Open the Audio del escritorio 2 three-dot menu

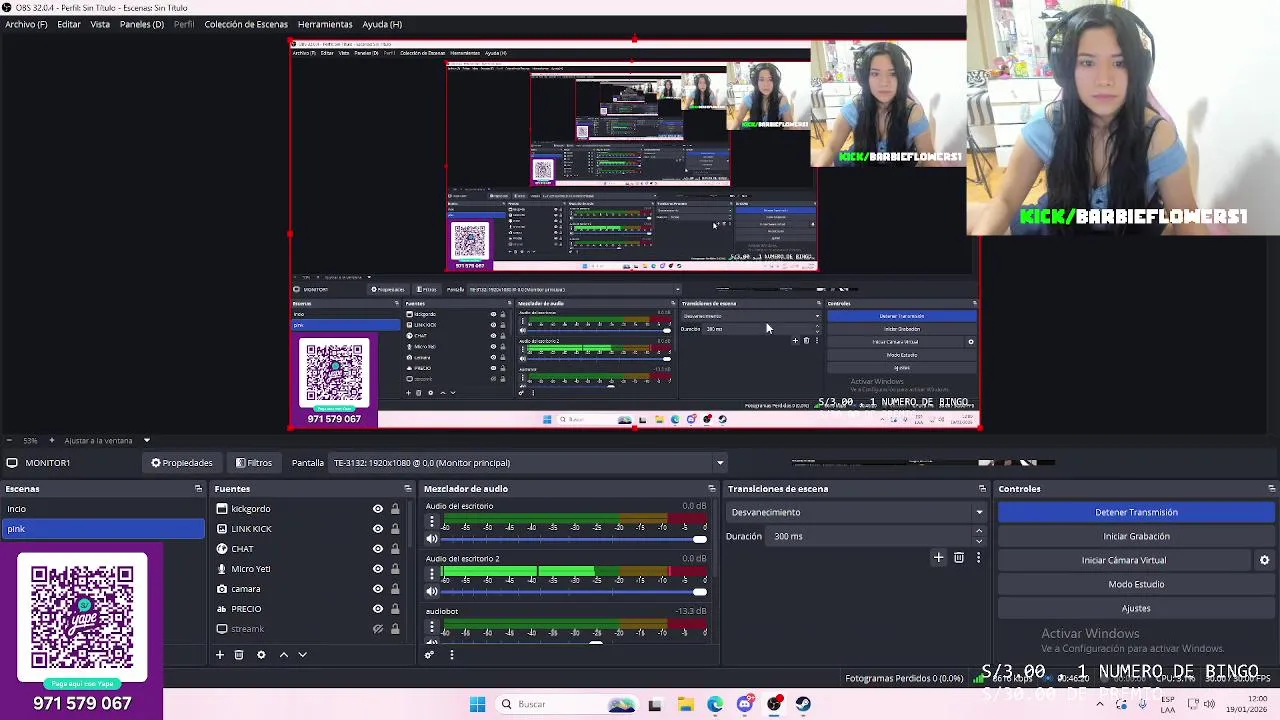pos(432,574)
